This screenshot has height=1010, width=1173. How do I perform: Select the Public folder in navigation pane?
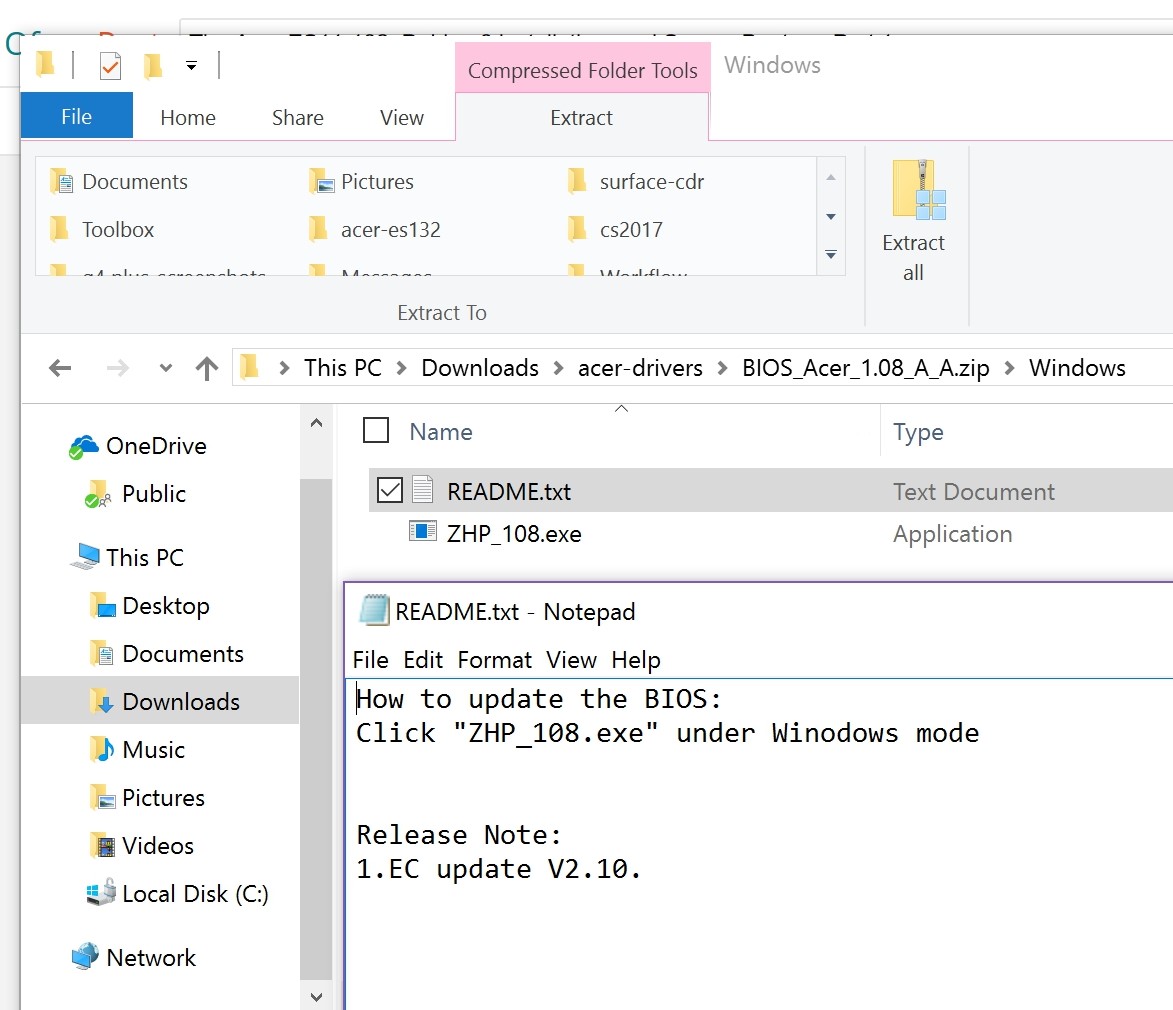[135, 494]
